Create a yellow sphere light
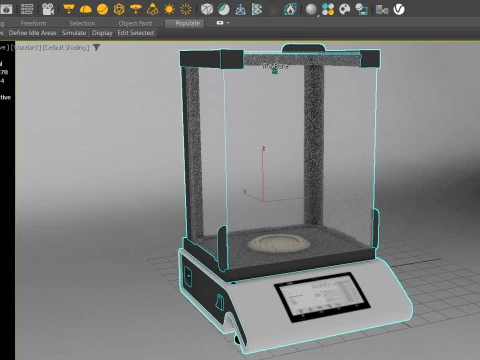480x360 pixels. tap(102, 9)
